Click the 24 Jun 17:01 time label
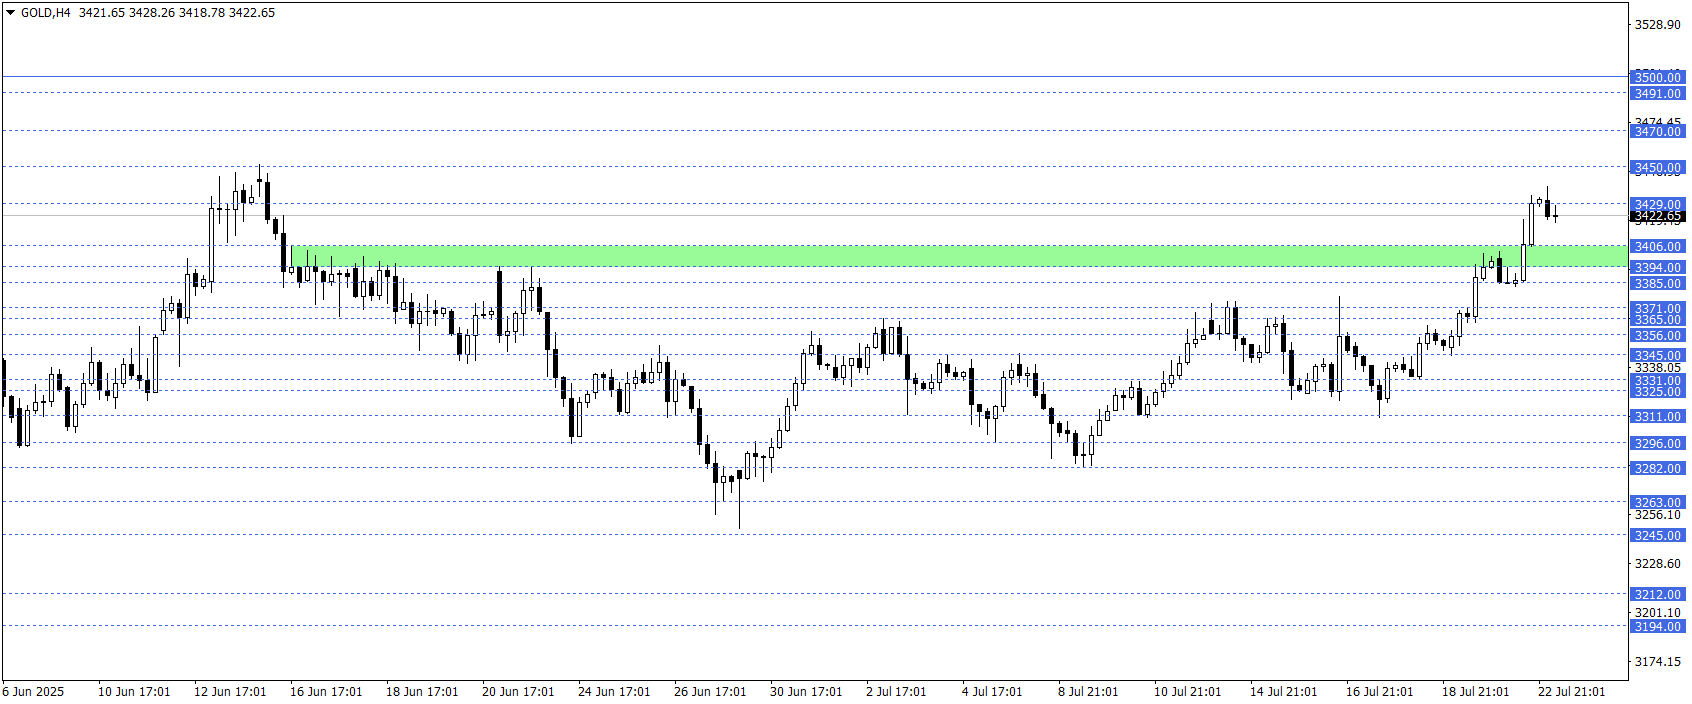The image size is (1692, 704). point(614,692)
